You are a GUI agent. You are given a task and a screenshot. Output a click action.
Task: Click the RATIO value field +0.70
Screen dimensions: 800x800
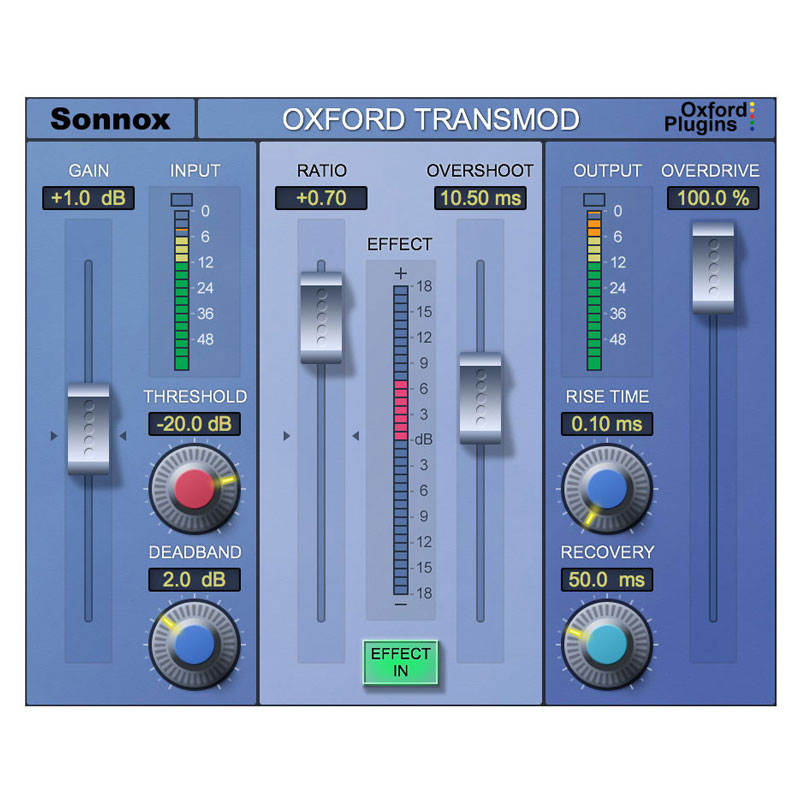tap(321, 198)
